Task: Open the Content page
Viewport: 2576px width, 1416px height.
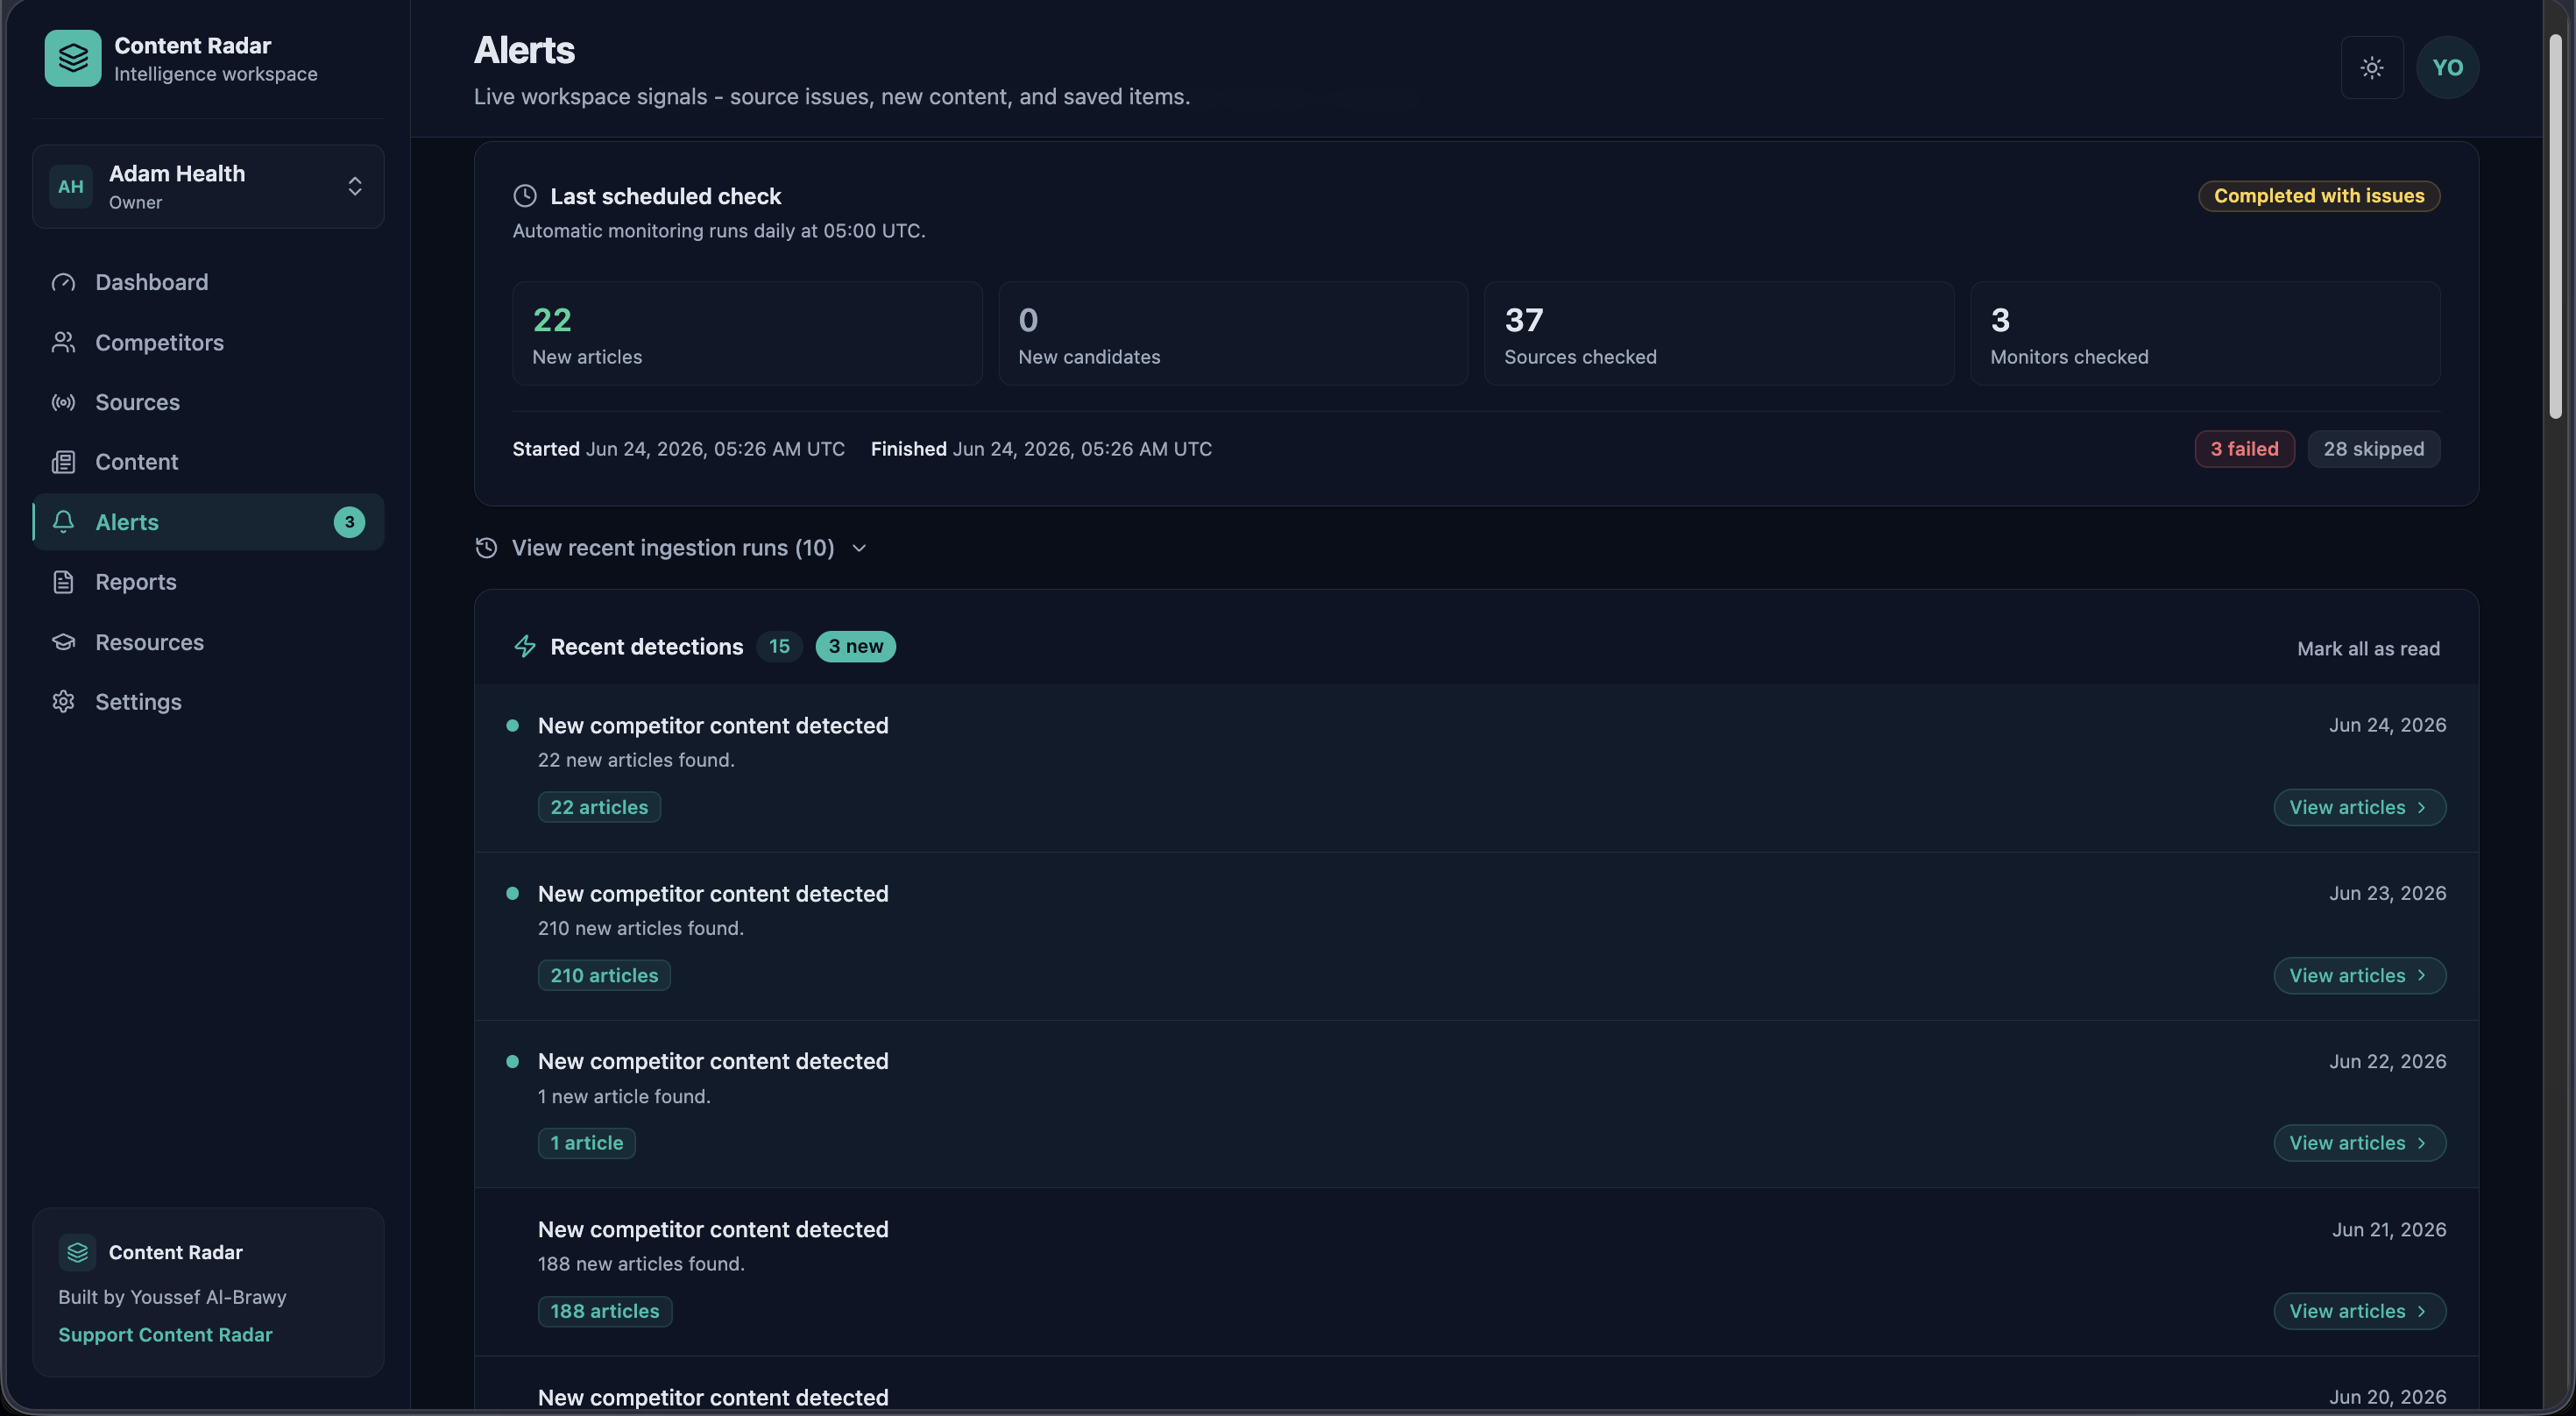Action: [208, 462]
